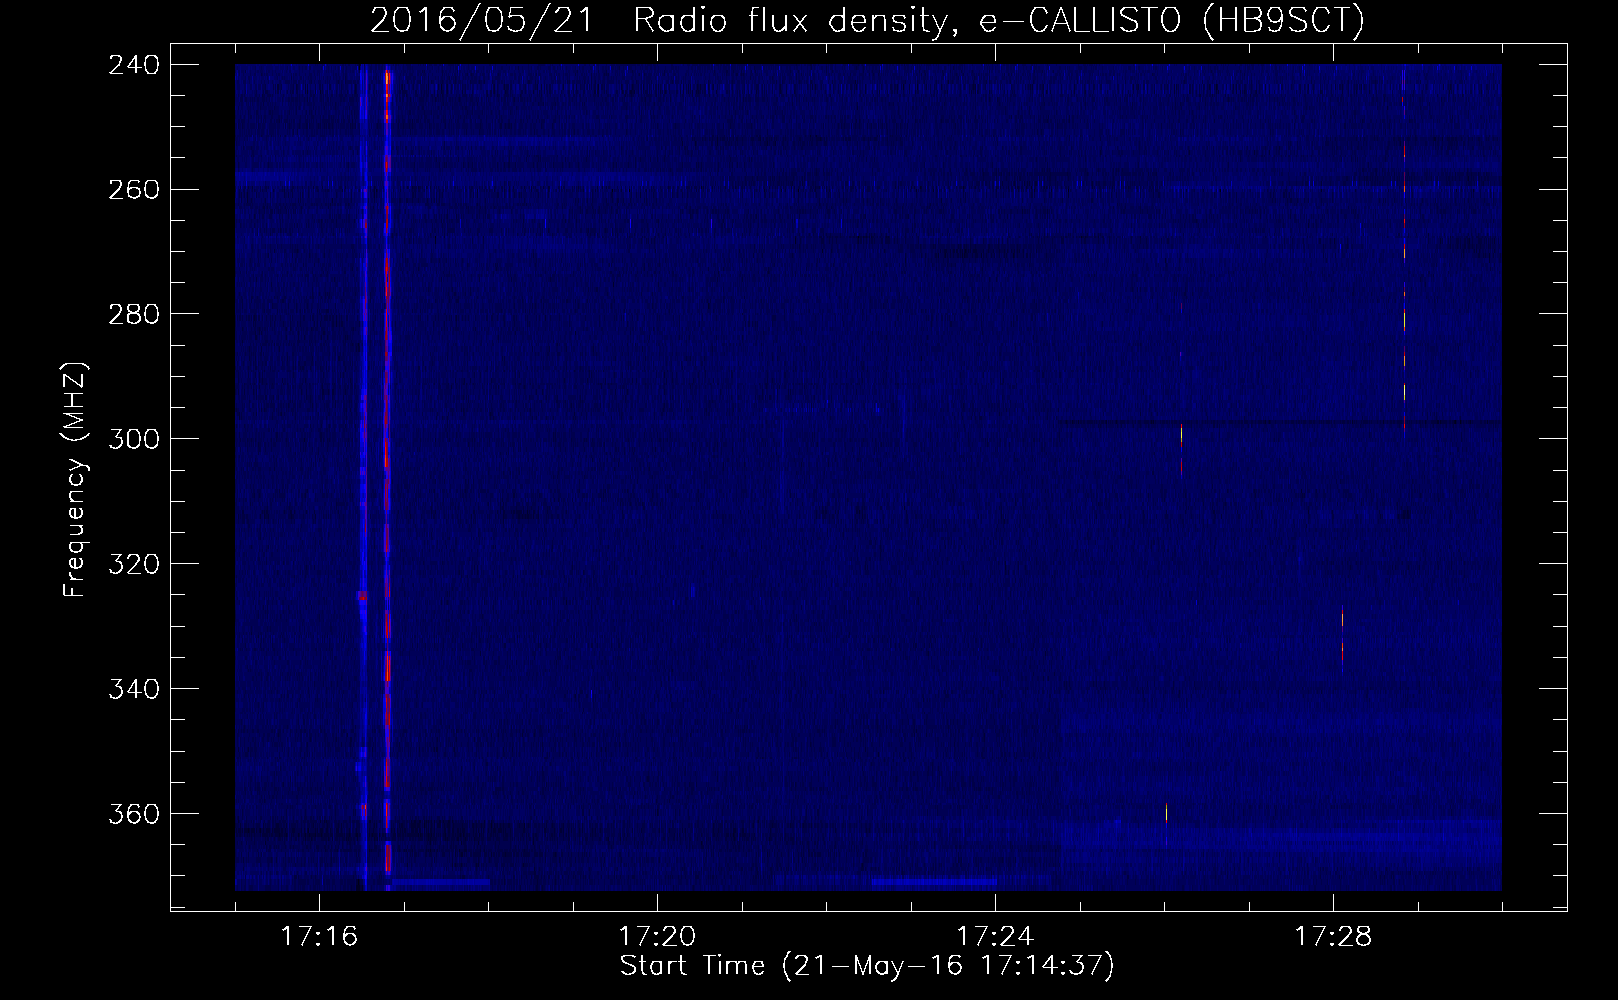
Task: Click the 17:28 time tick label
Action: coord(1333,937)
